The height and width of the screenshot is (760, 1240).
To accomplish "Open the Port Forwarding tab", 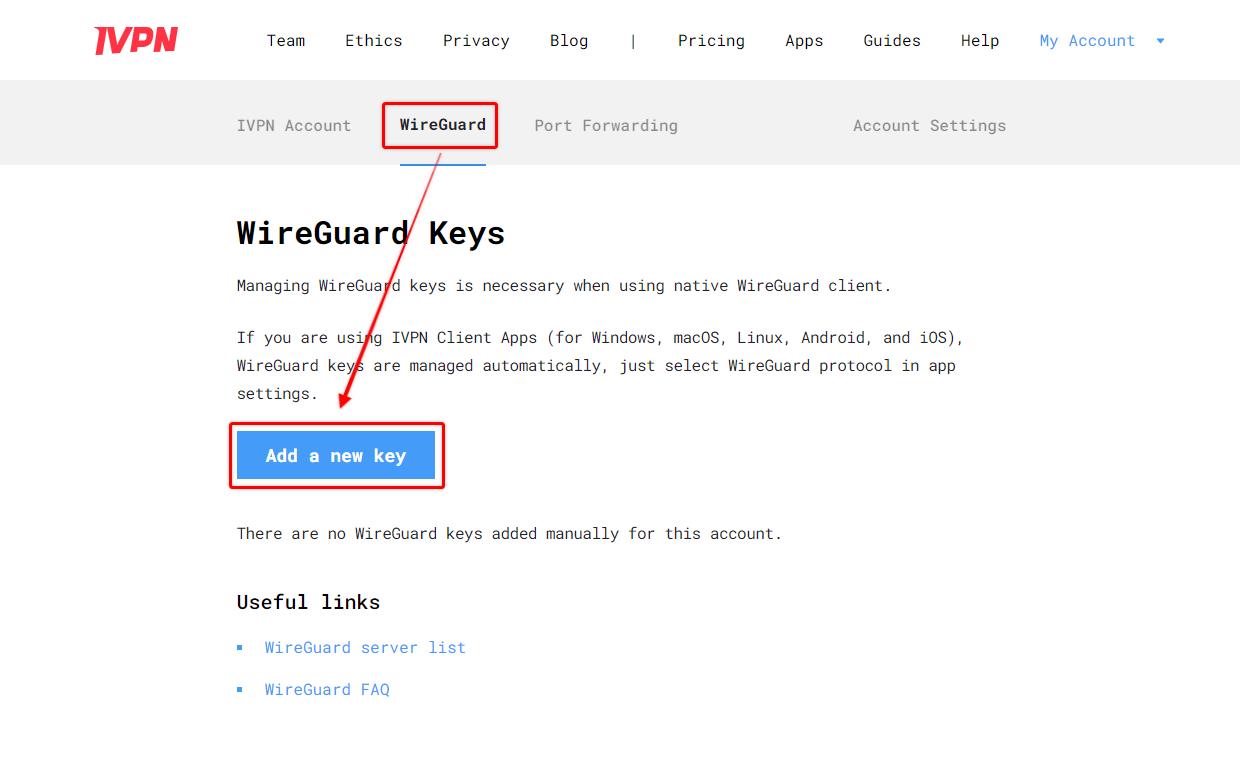I will click(x=606, y=125).
